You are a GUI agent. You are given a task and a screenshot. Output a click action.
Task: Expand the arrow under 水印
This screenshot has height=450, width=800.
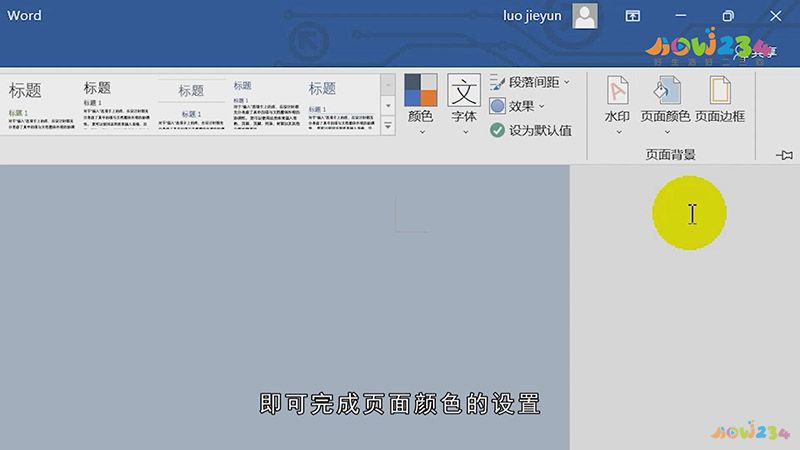click(x=618, y=132)
